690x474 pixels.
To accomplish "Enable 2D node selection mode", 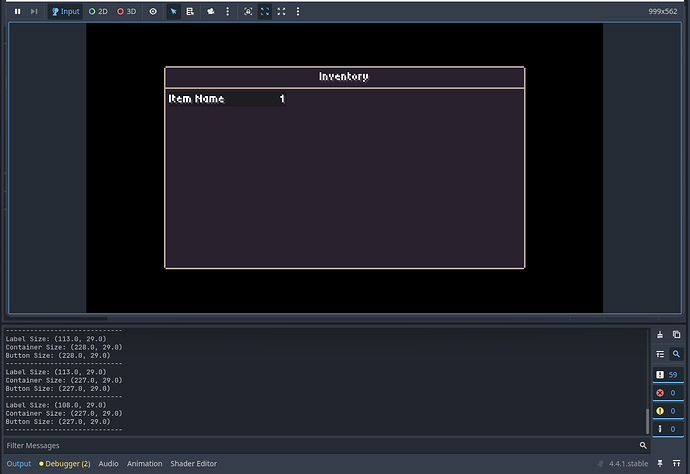I will coord(98,11).
